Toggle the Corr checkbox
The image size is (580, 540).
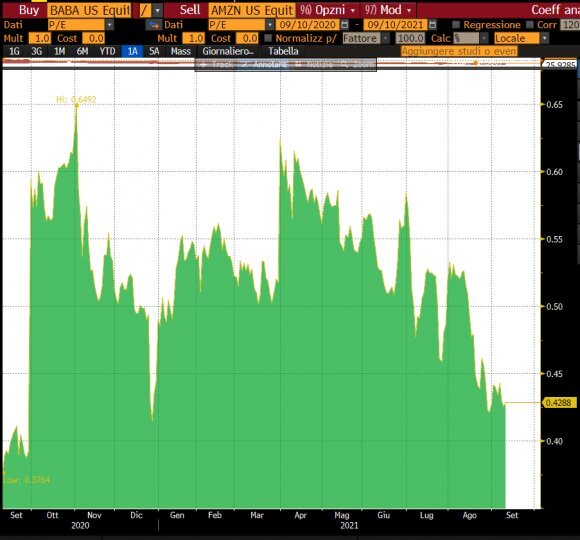[x=530, y=25]
